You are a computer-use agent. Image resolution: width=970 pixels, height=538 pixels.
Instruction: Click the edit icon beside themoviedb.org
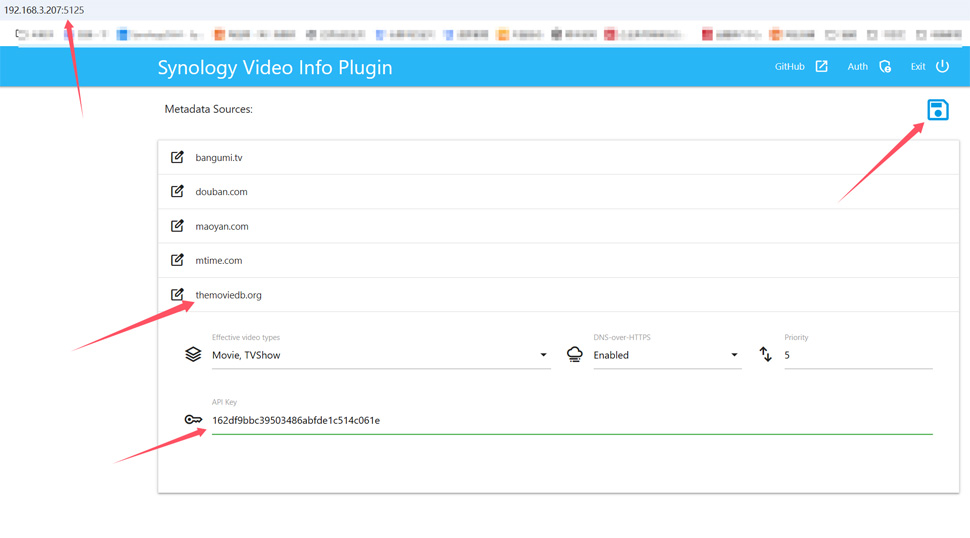click(177, 294)
